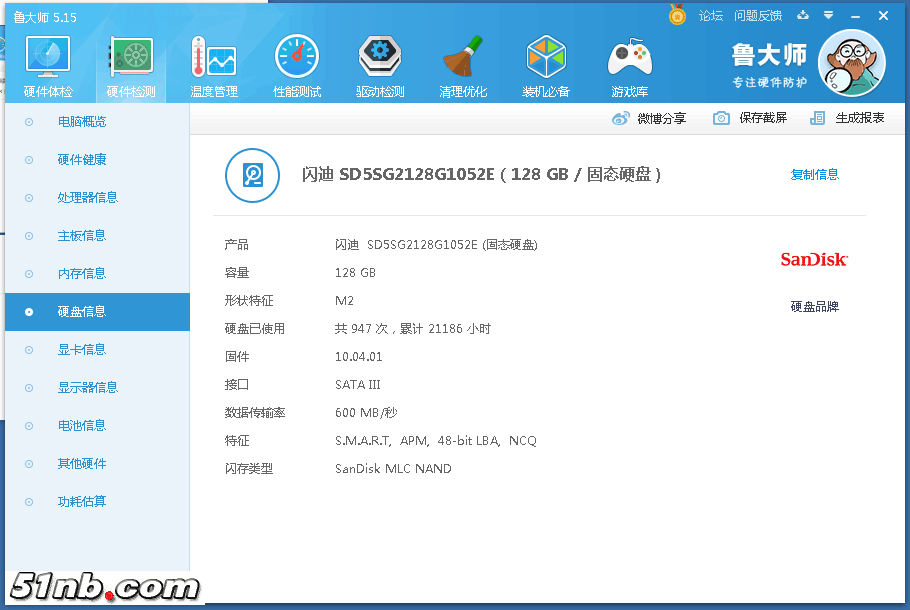Click 生成报表 to generate a report
Image resolution: width=910 pixels, height=610 pixels.
click(x=848, y=118)
